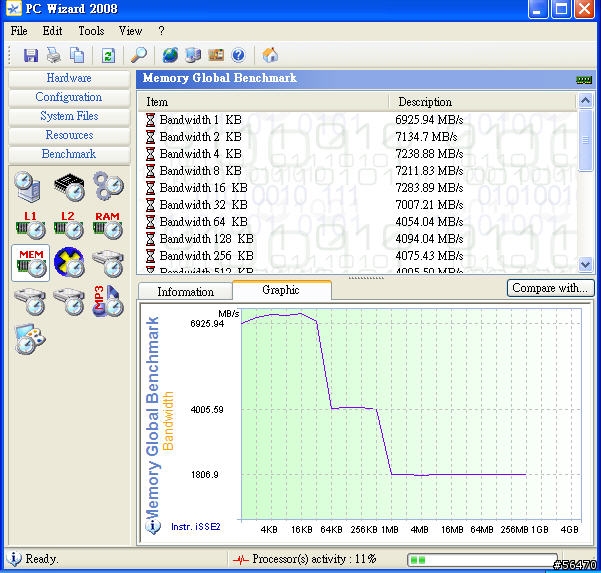Click the Save toolbar icon
The height and width of the screenshot is (573, 601).
[31, 55]
